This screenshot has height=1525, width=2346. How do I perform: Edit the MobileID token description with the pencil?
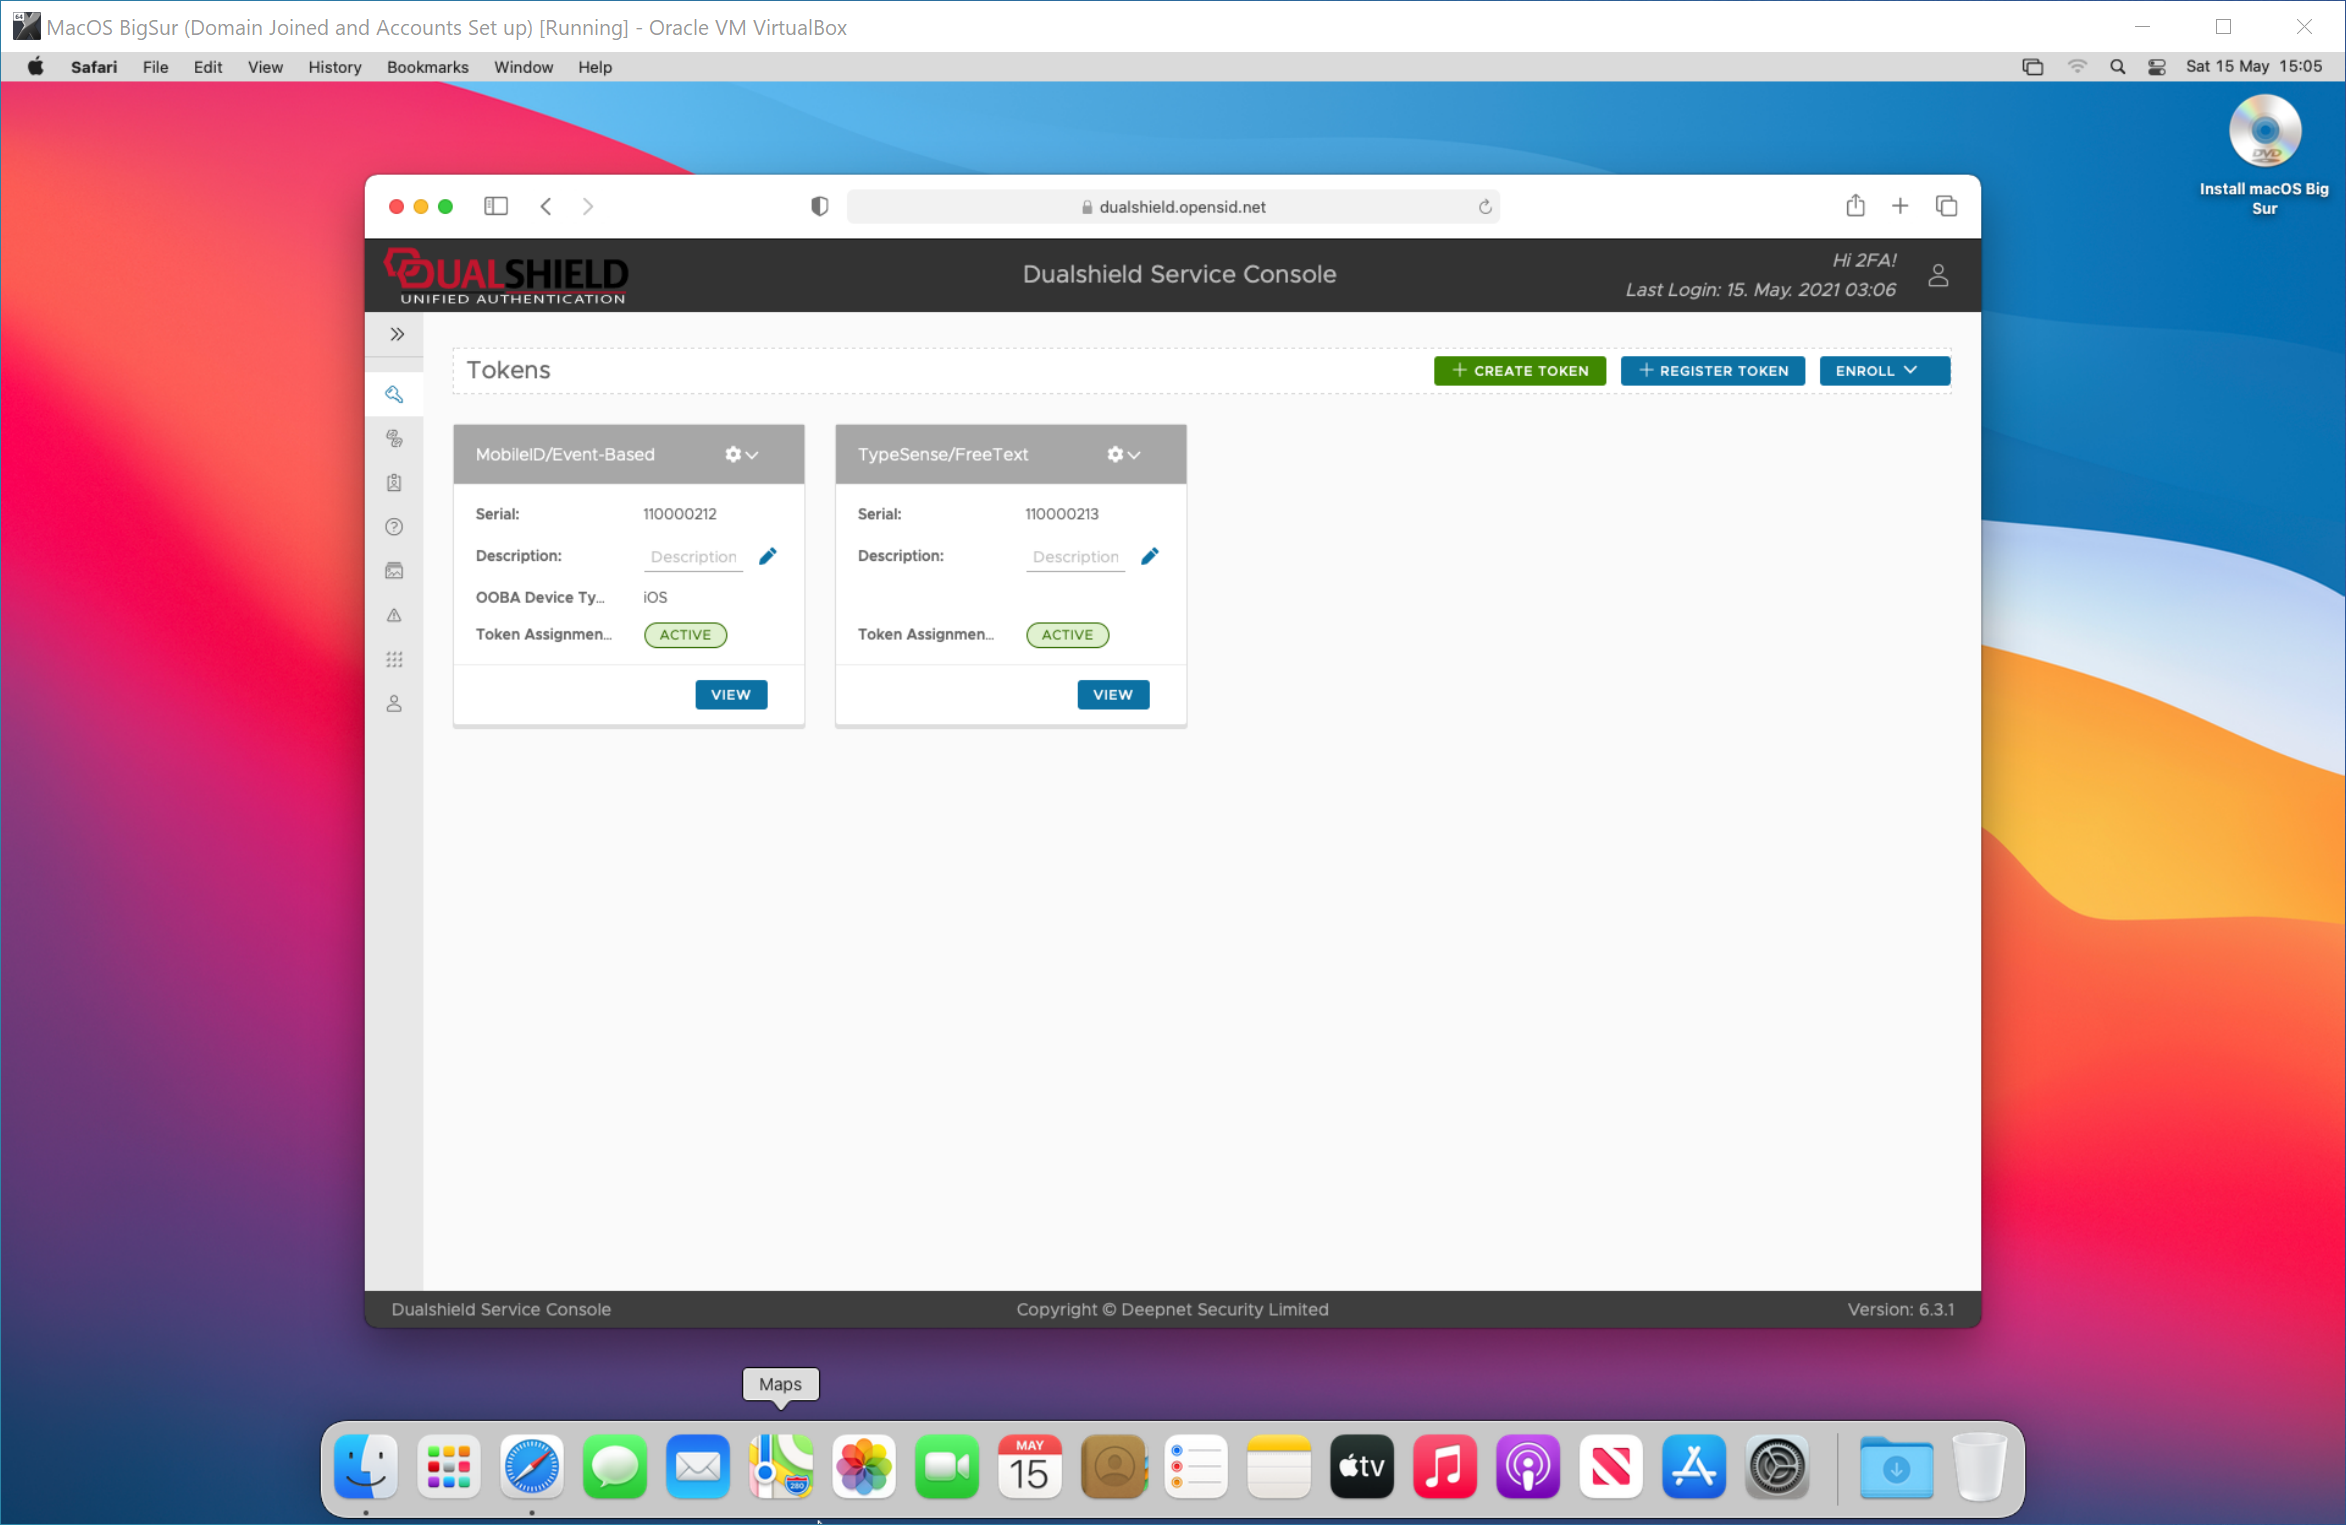767,556
